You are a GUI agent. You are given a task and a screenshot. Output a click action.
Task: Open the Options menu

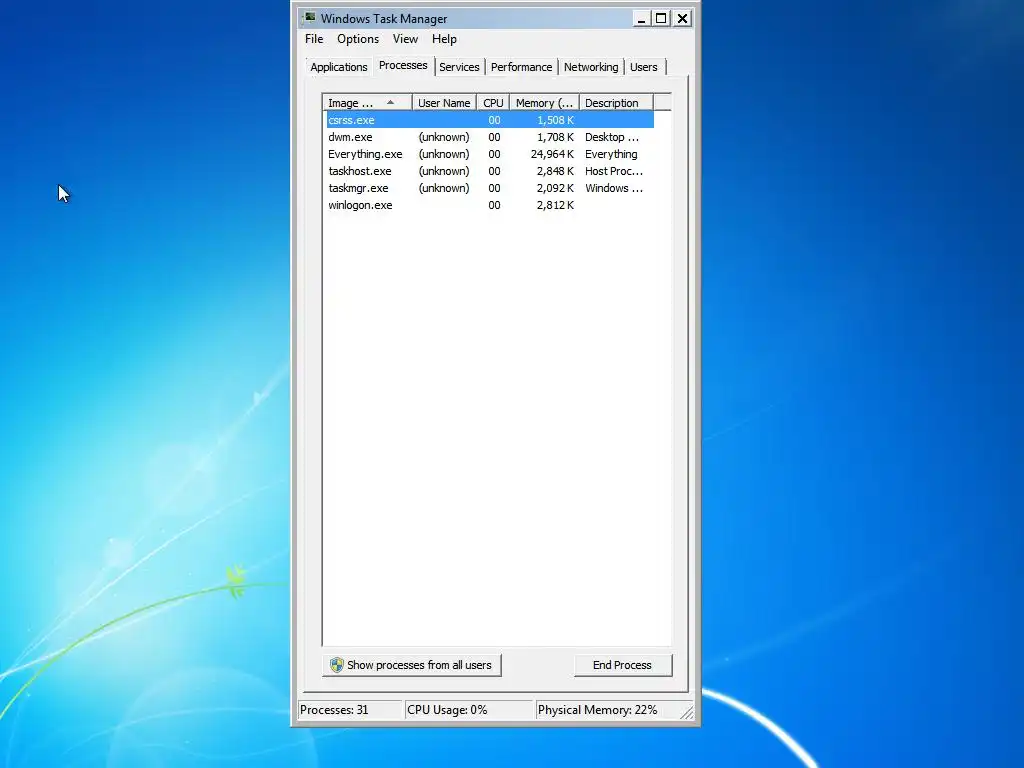[358, 39]
